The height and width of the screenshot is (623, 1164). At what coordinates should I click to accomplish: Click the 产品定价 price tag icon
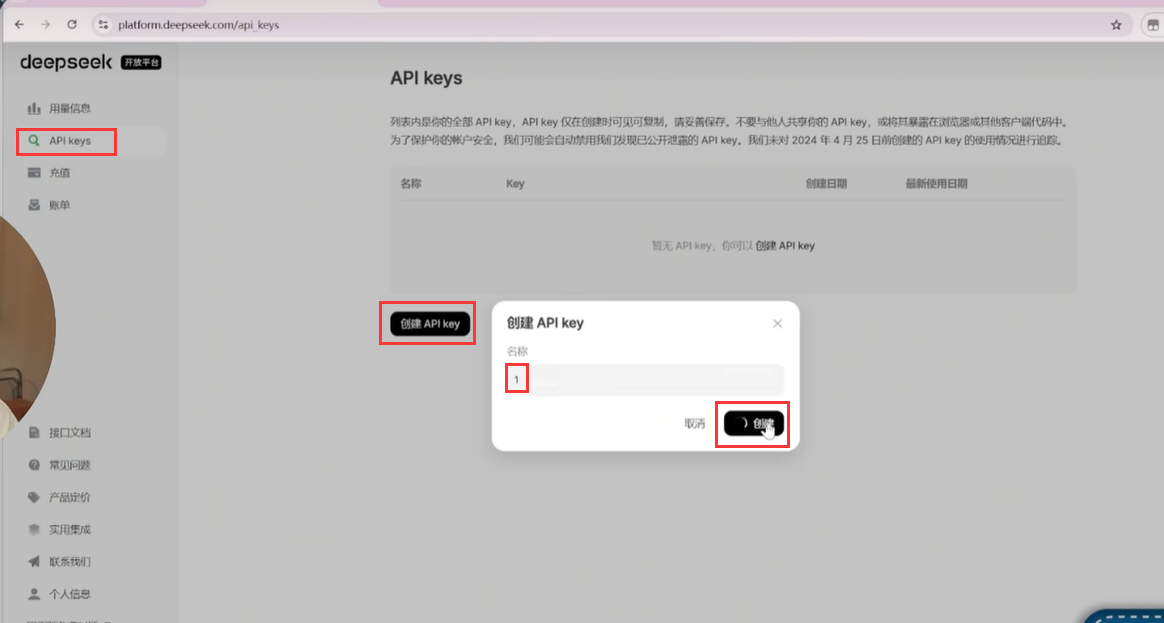33,498
